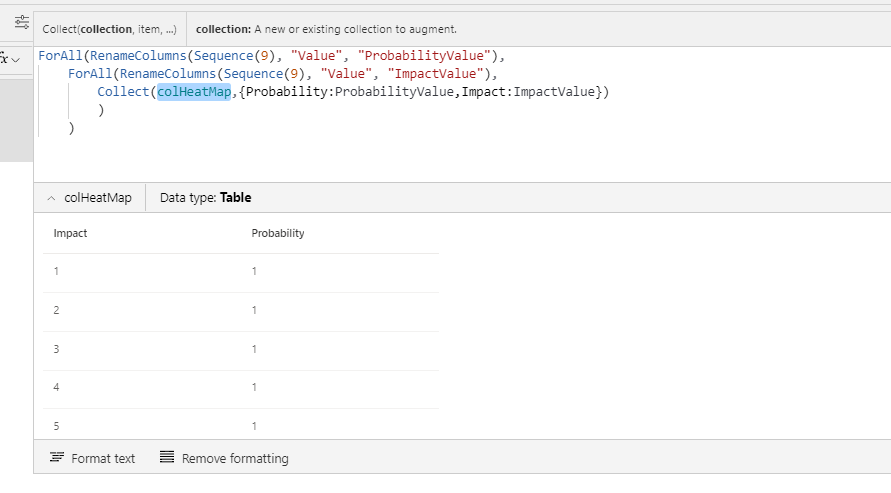Viewport: 891px width, 493px height.
Task: Click the Collect keyword in formula
Action: [x=123, y=92]
